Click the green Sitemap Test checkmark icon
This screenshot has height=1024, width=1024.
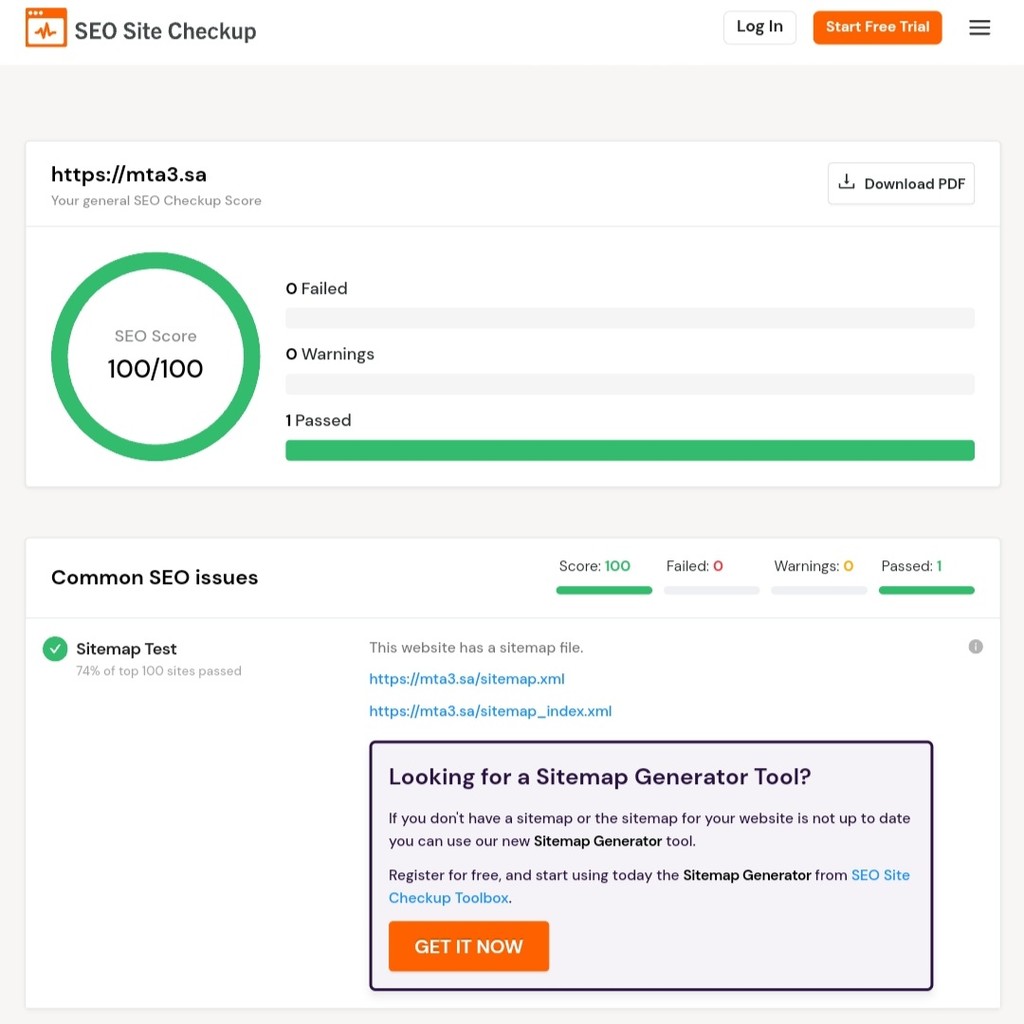point(55,649)
